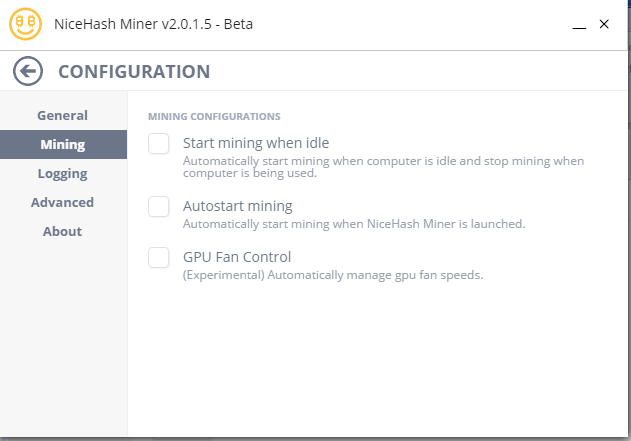Switch to the Logging tab
The image size is (631, 441).
coord(62,173)
